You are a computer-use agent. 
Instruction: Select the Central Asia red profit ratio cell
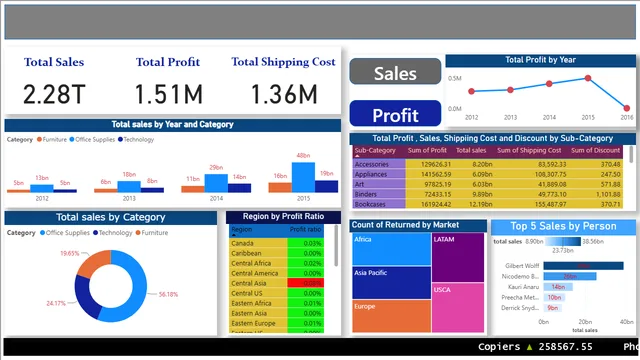305,283
